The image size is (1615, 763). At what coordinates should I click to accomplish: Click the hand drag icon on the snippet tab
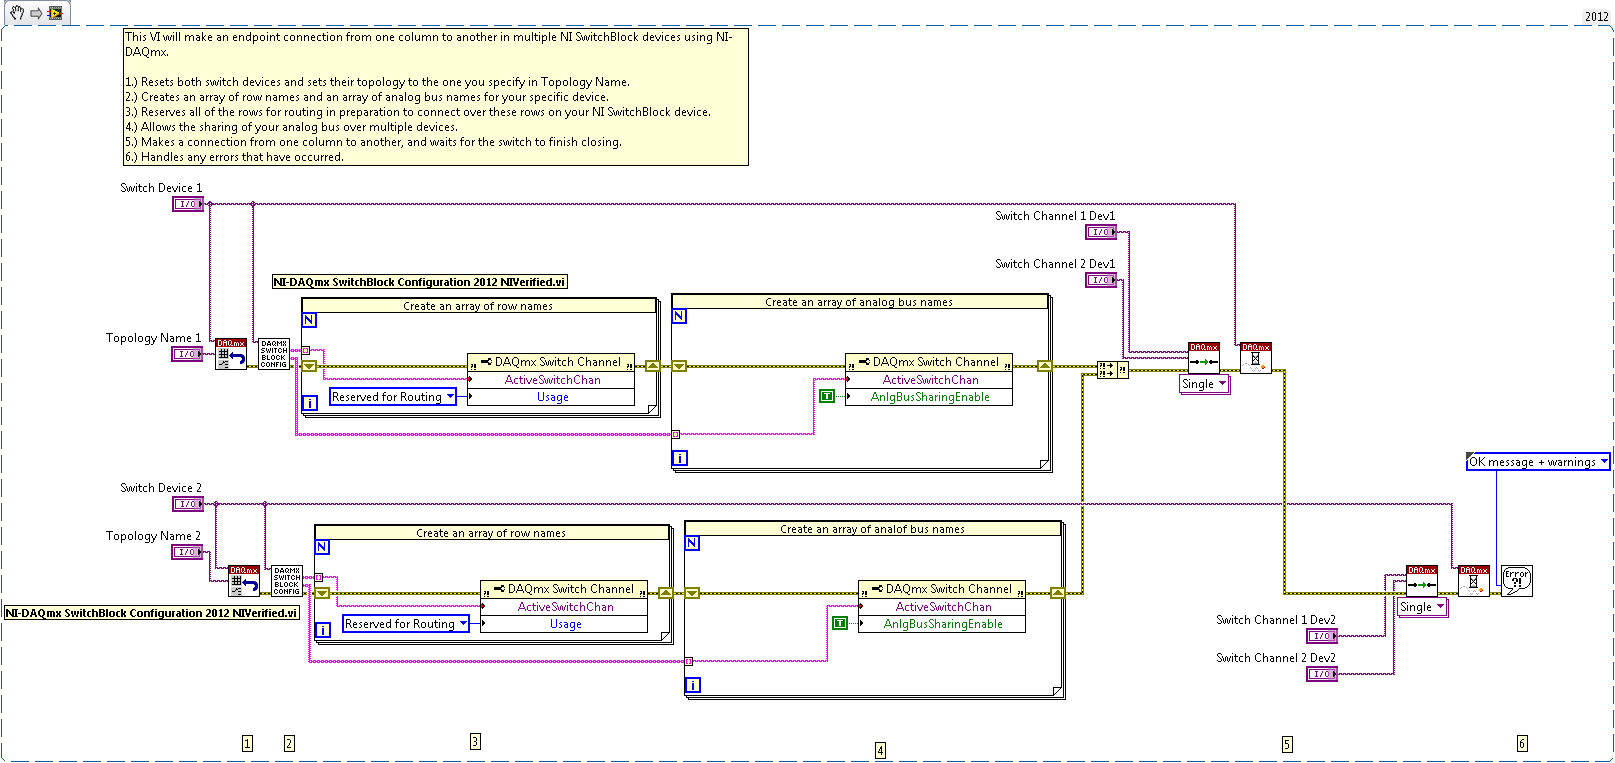point(17,13)
